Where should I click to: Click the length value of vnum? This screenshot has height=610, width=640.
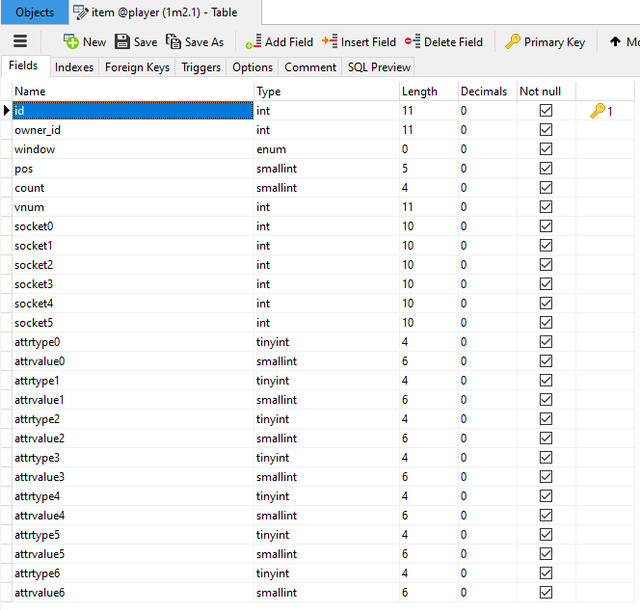tap(407, 207)
